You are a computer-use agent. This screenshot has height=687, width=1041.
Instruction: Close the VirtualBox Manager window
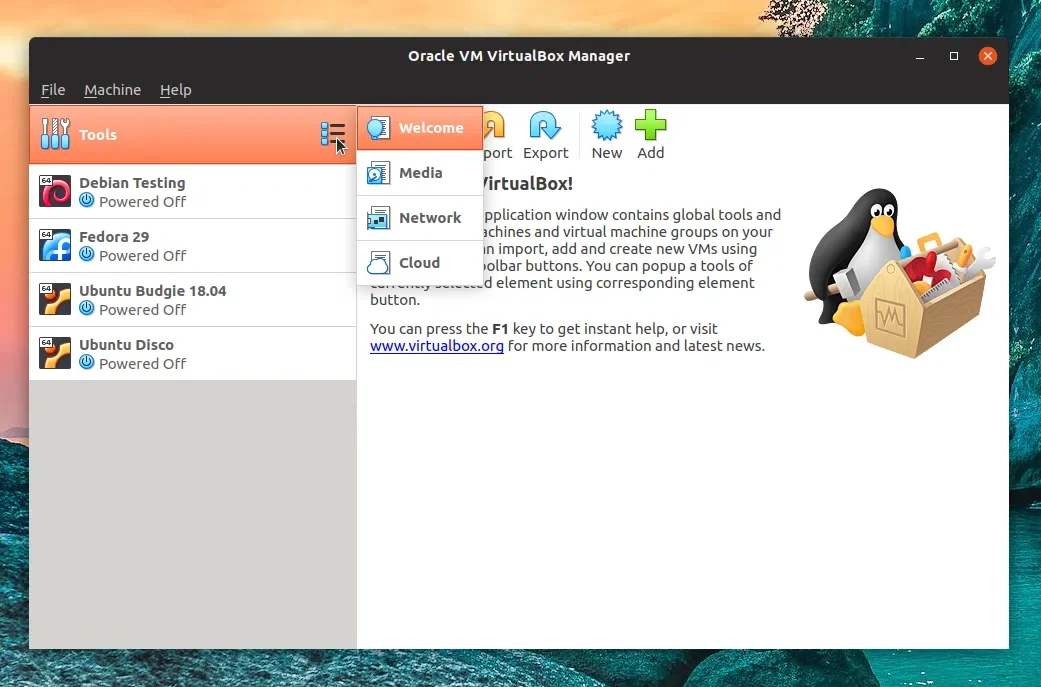point(988,56)
